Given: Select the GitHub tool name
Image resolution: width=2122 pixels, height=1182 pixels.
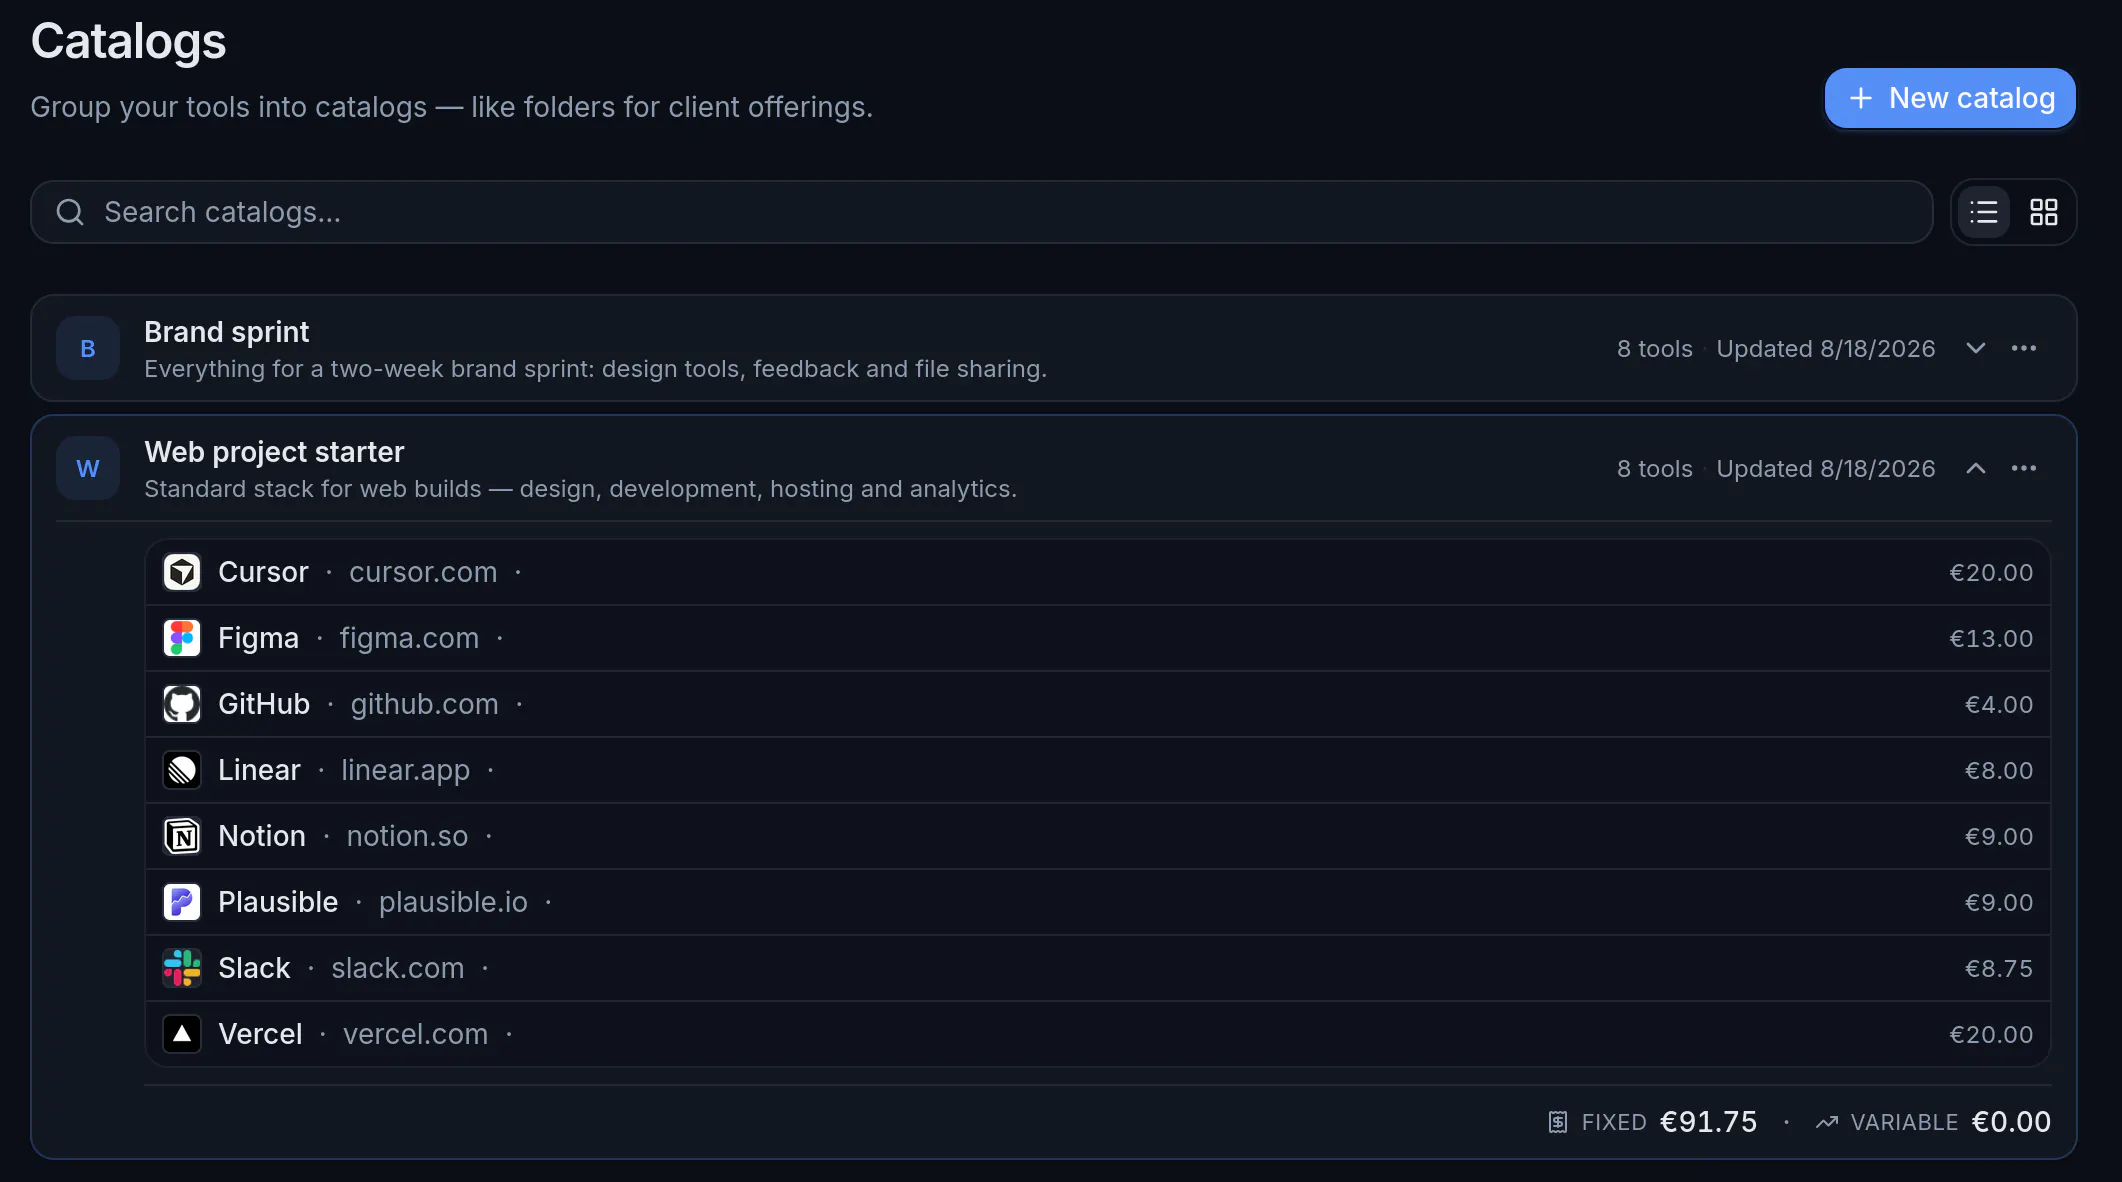Looking at the screenshot, I should pyautogui.click(x=264, y=704).
